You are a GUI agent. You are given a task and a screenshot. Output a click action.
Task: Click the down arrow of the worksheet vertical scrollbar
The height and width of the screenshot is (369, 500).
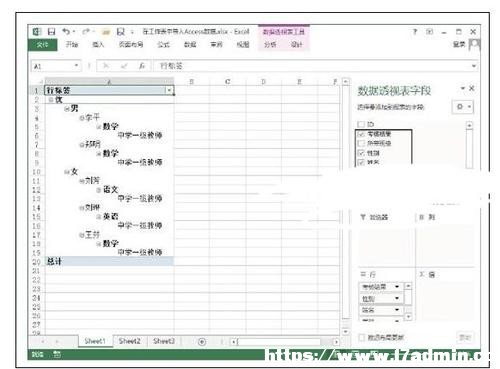(x=346, y=331)
